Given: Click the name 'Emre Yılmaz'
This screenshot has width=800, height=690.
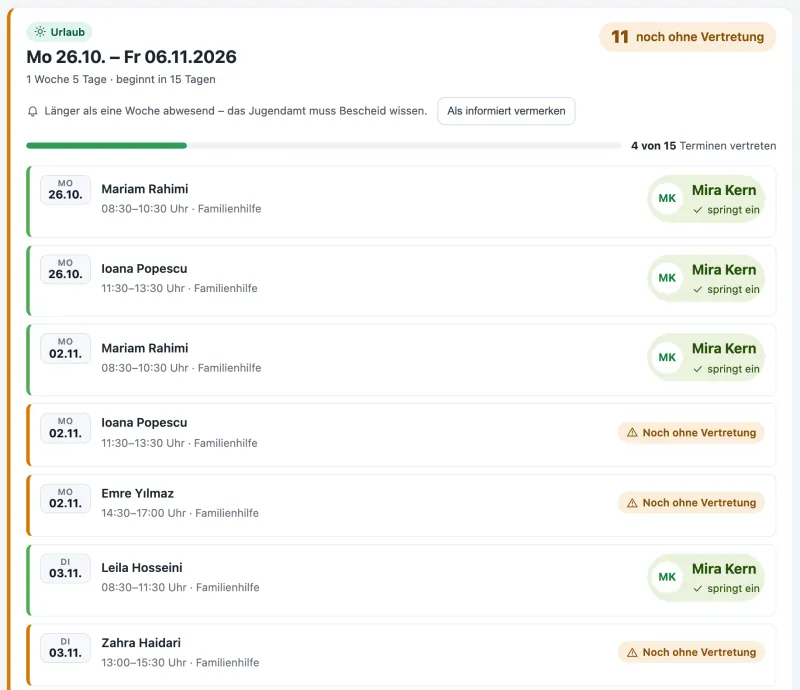Looking at the screenshot, I should (x=138, y=494).
